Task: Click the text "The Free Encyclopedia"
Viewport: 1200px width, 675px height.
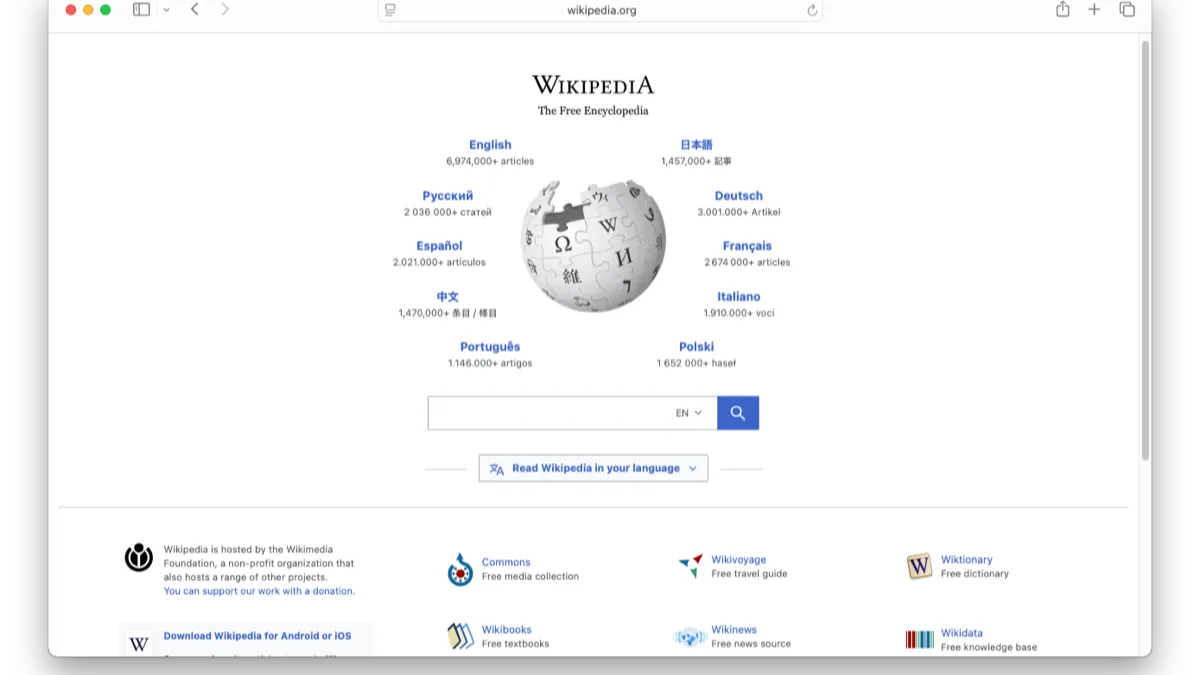Action: coord(593,111)
